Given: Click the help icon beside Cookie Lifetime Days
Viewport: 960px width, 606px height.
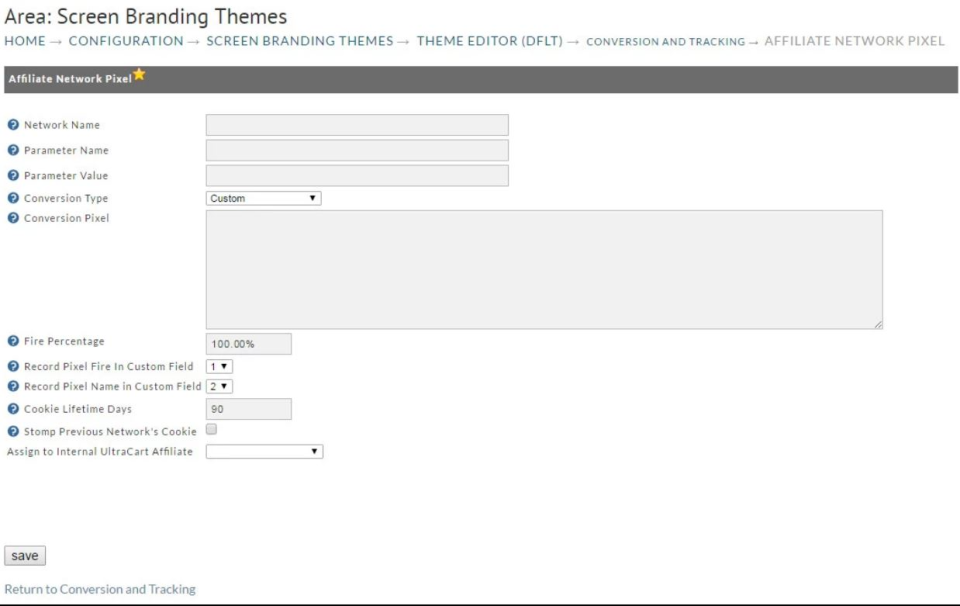Looking at the screenshot, I should (13, 409).
